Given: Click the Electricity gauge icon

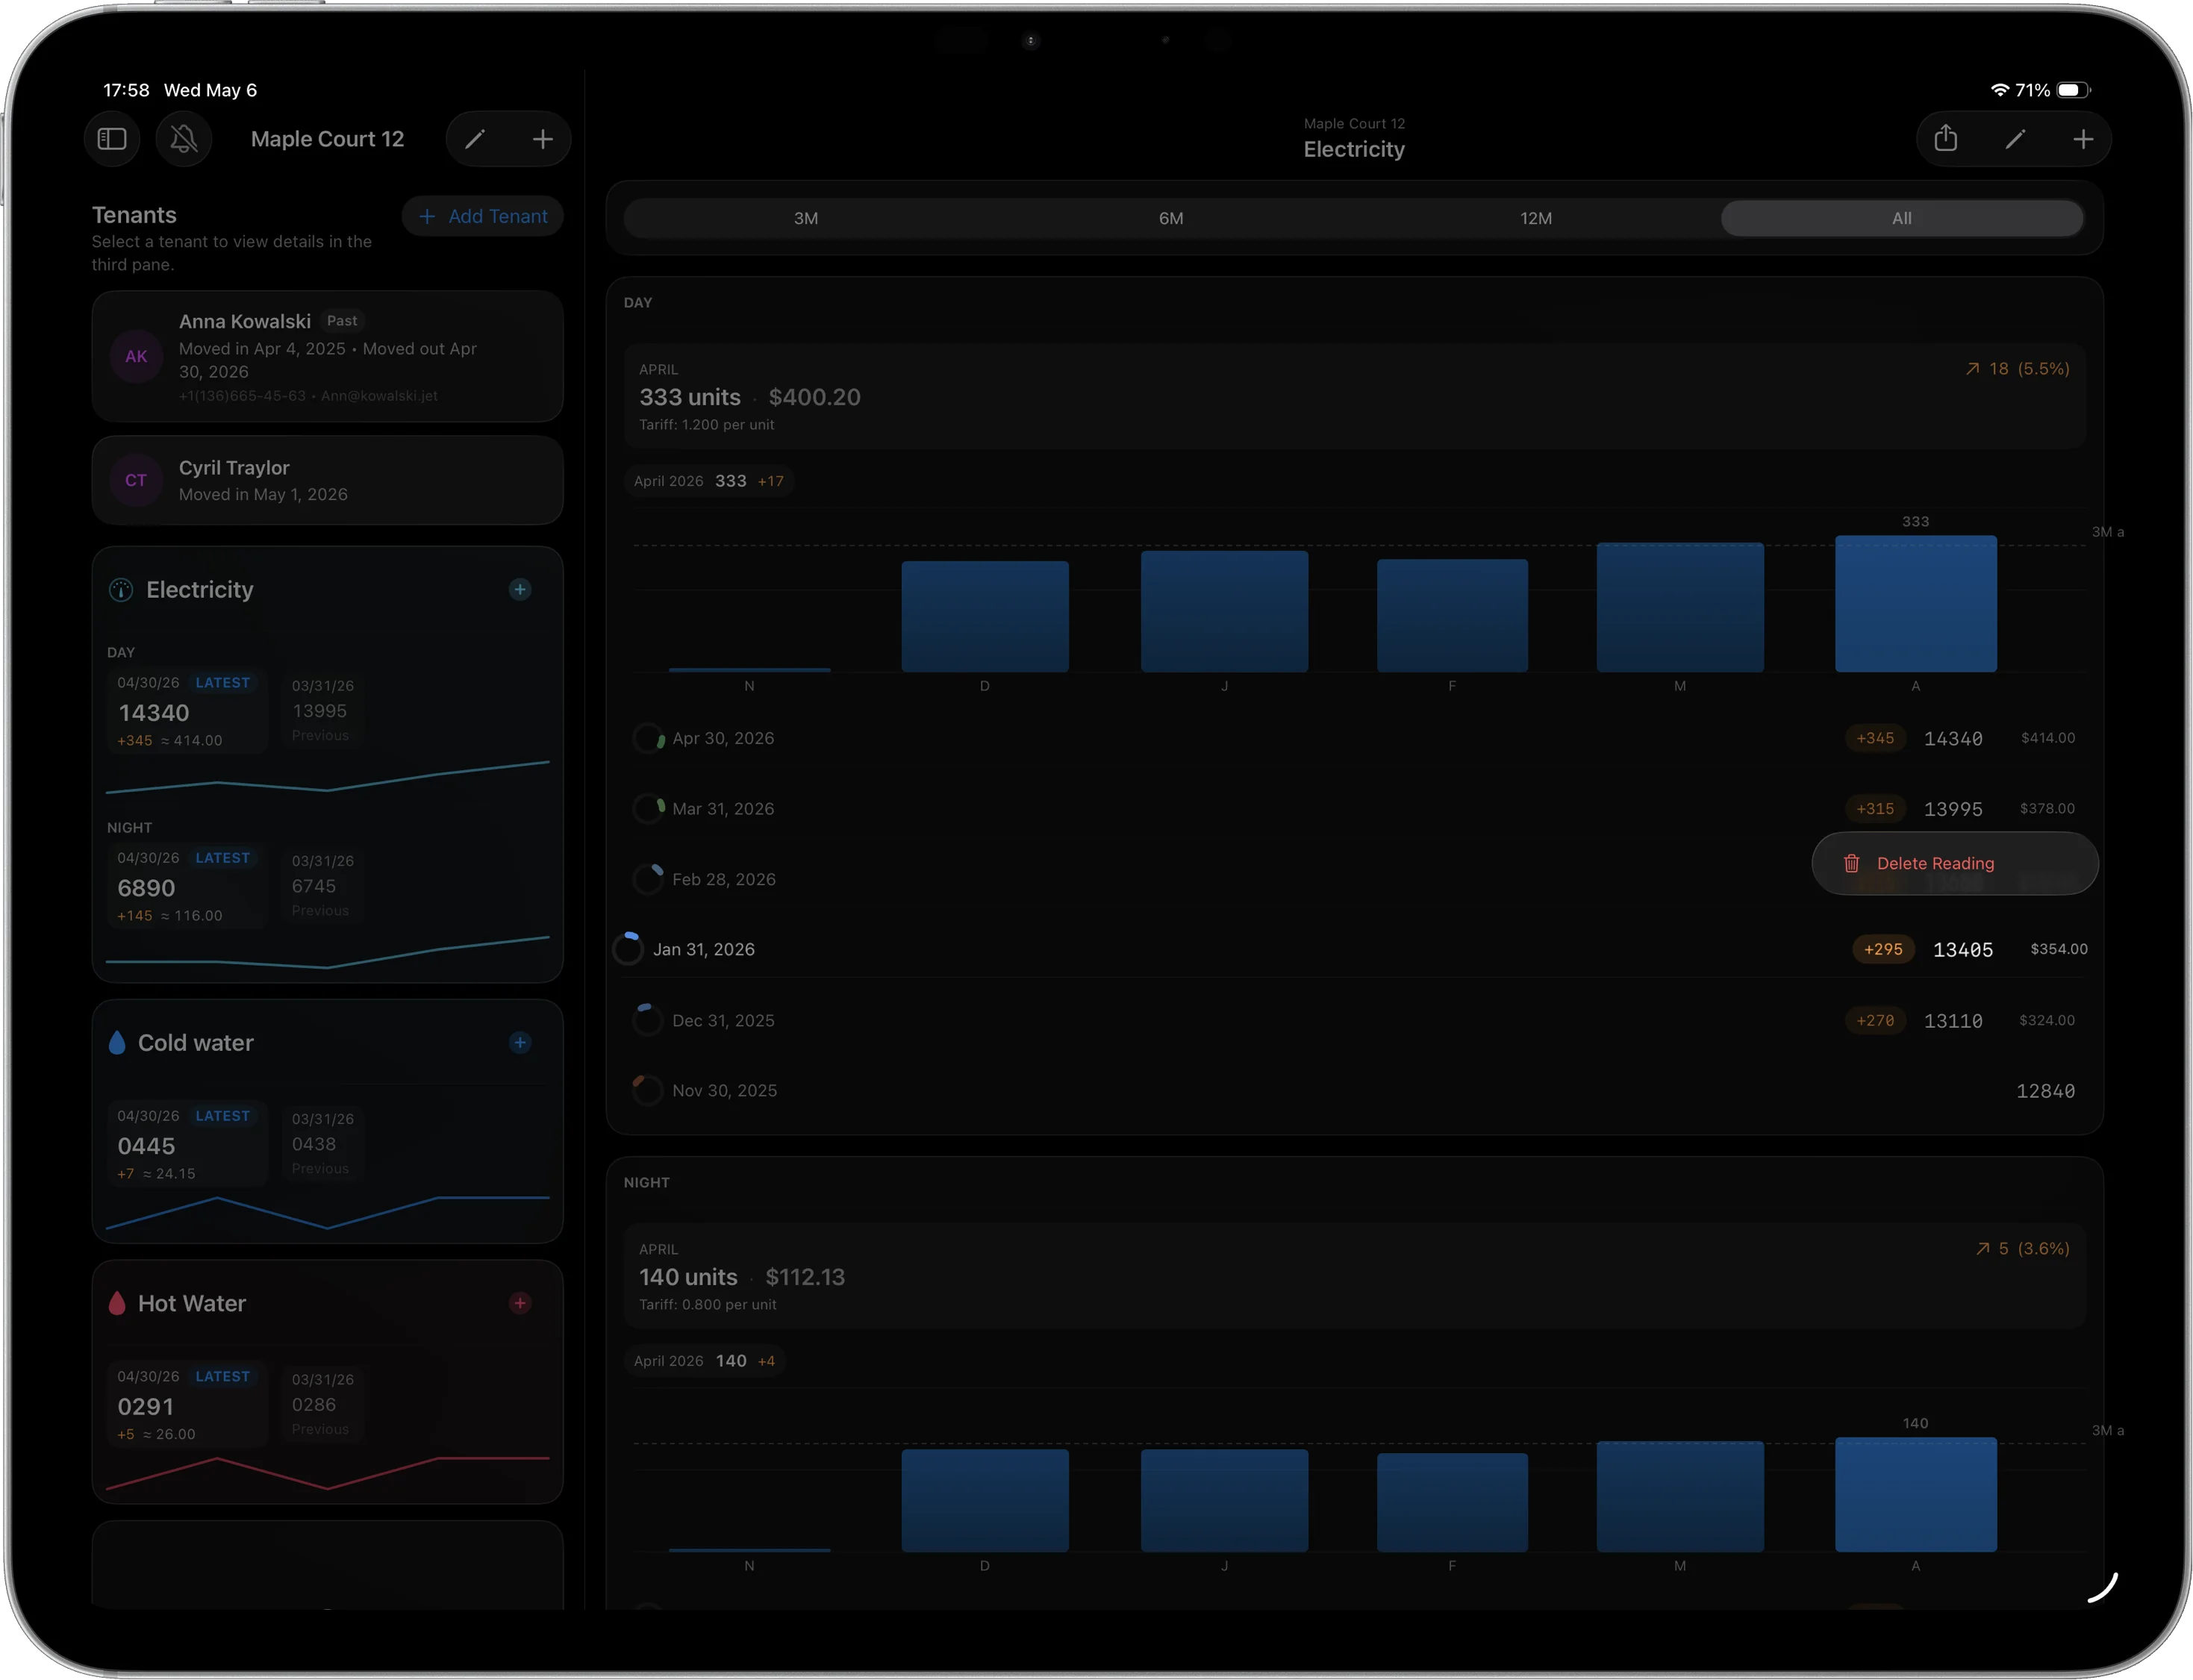Looking at the screenshot, I should point(121,590).
